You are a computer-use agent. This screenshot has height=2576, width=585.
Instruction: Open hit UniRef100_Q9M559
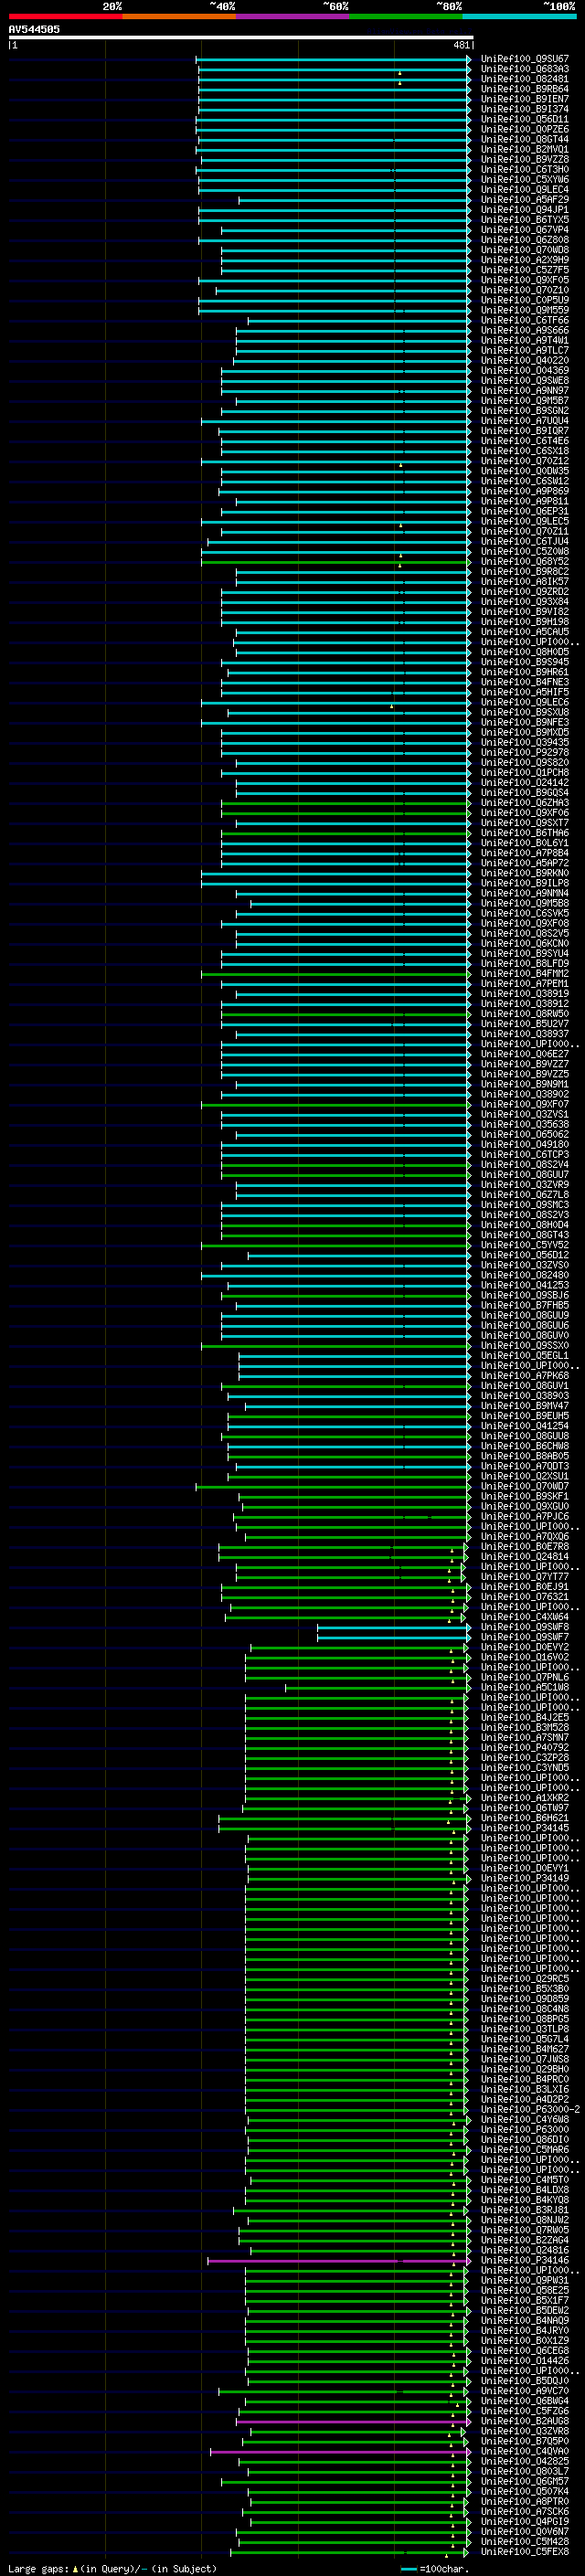(525, 310)
